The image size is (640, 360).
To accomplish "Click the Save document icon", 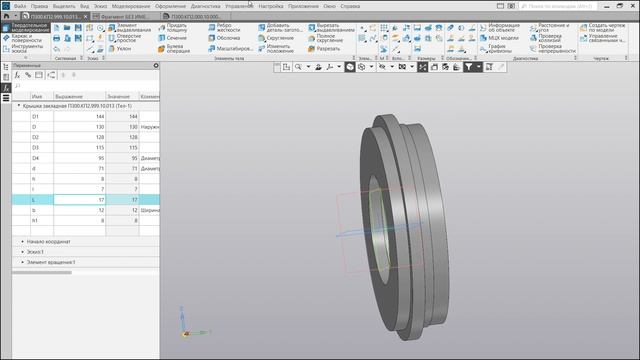I will click(x=78, y=28).
